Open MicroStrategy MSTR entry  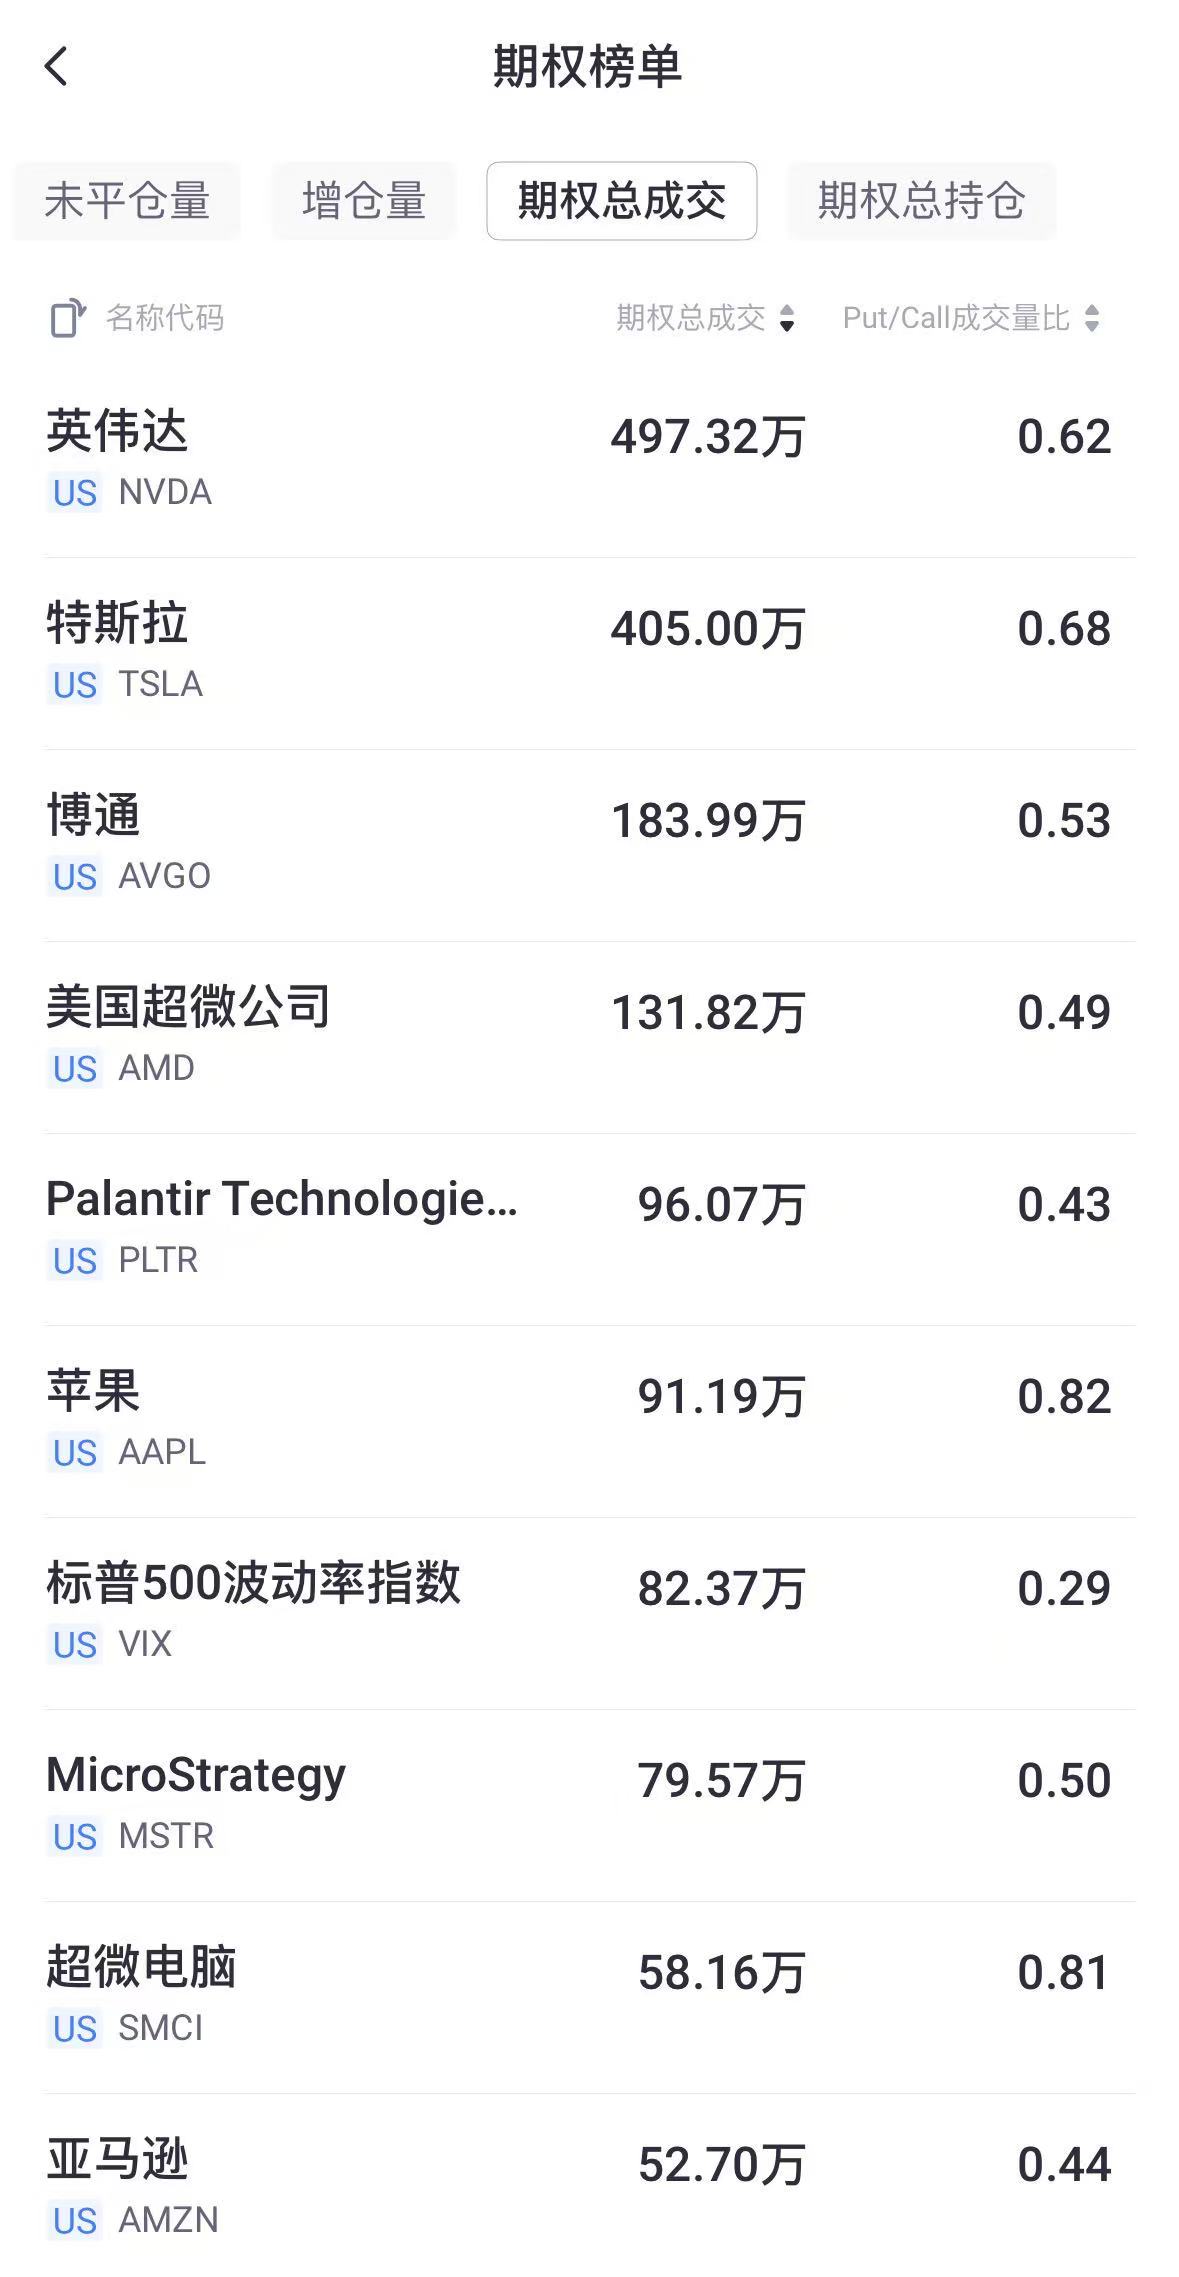coord(590,1805)
